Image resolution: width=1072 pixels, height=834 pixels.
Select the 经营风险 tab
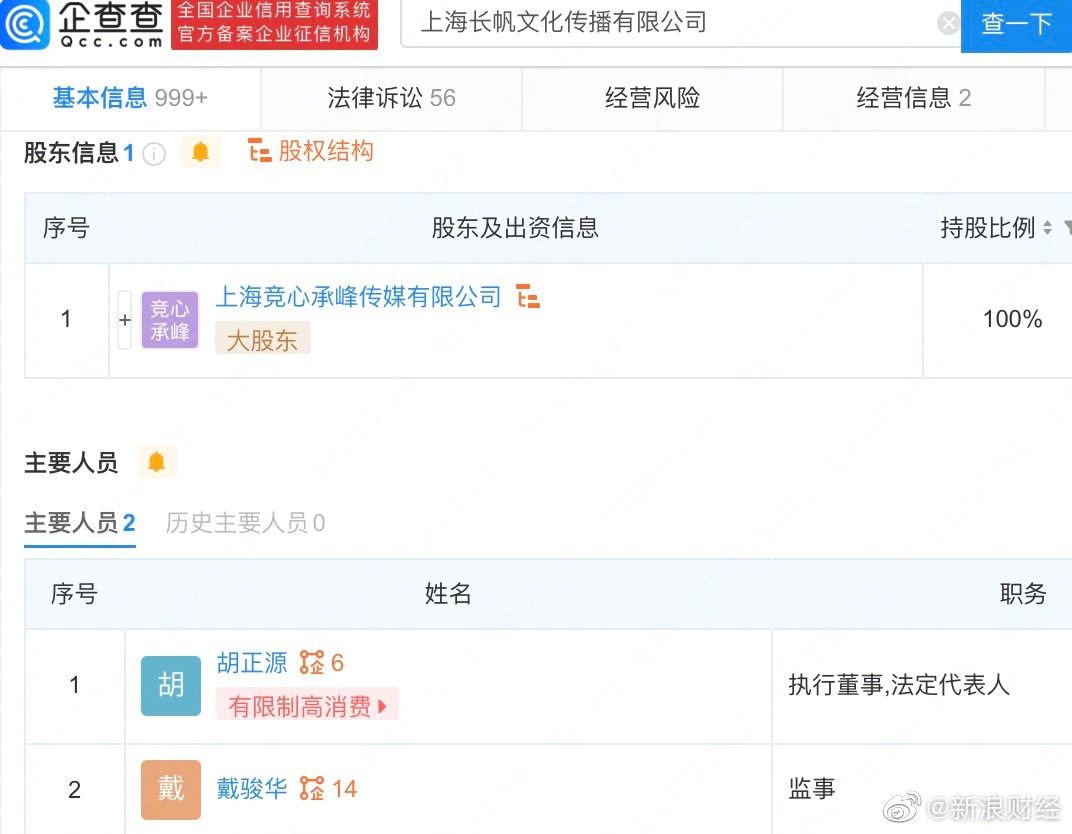click(x=652, y=98)
